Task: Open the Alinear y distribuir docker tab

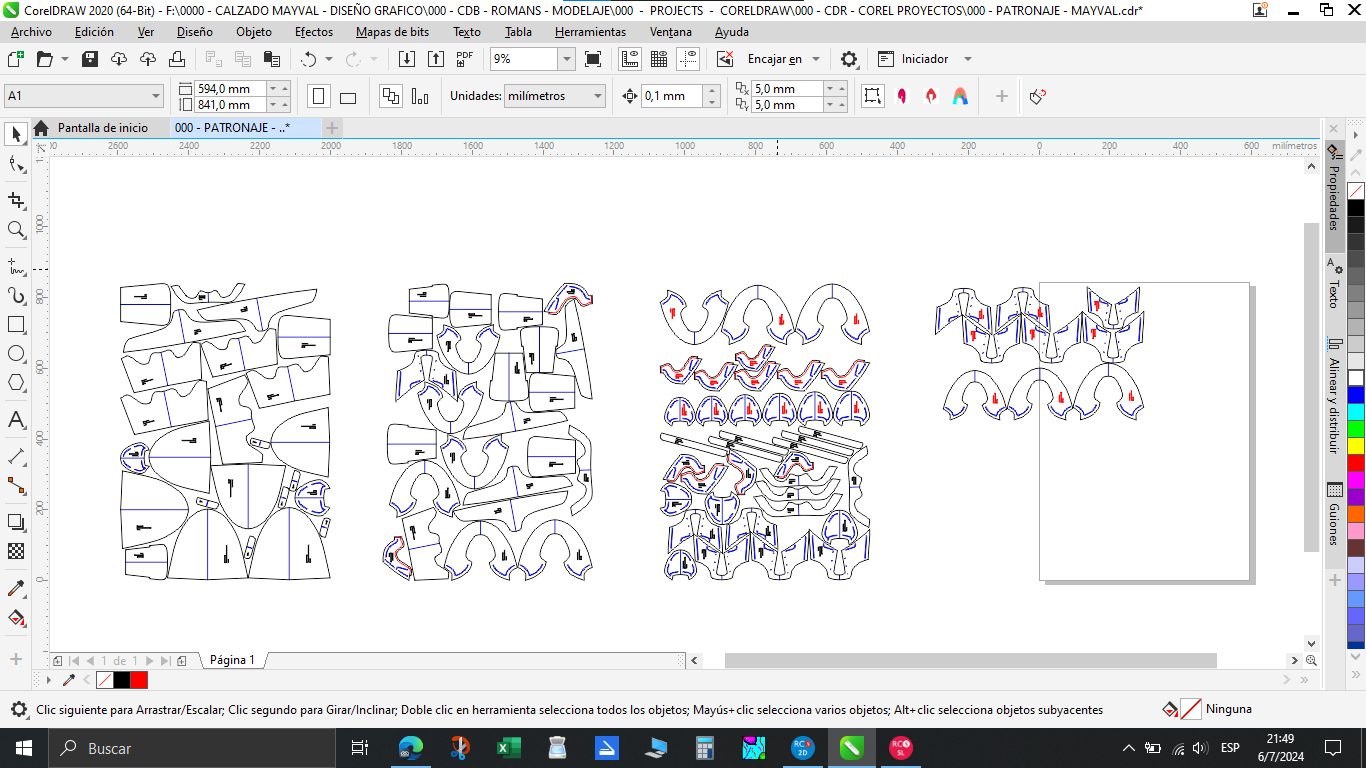Action: (1334, 395)
